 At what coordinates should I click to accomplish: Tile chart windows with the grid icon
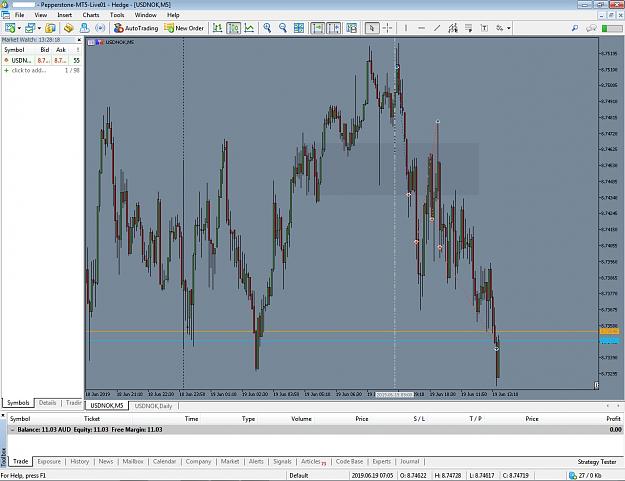pyautogui.click(x=299, y=28)
